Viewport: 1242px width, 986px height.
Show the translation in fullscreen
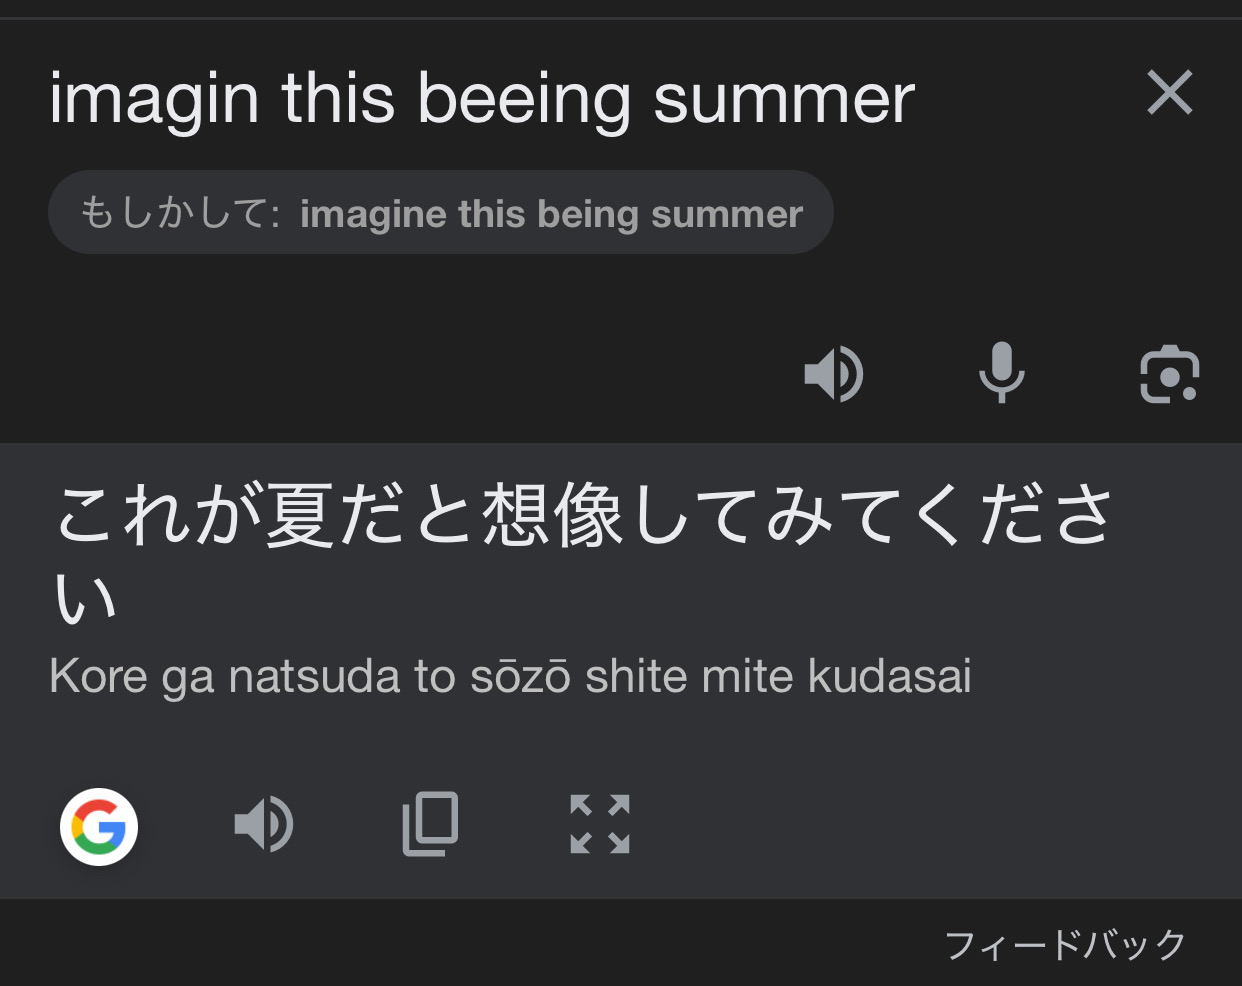point(600,824)
